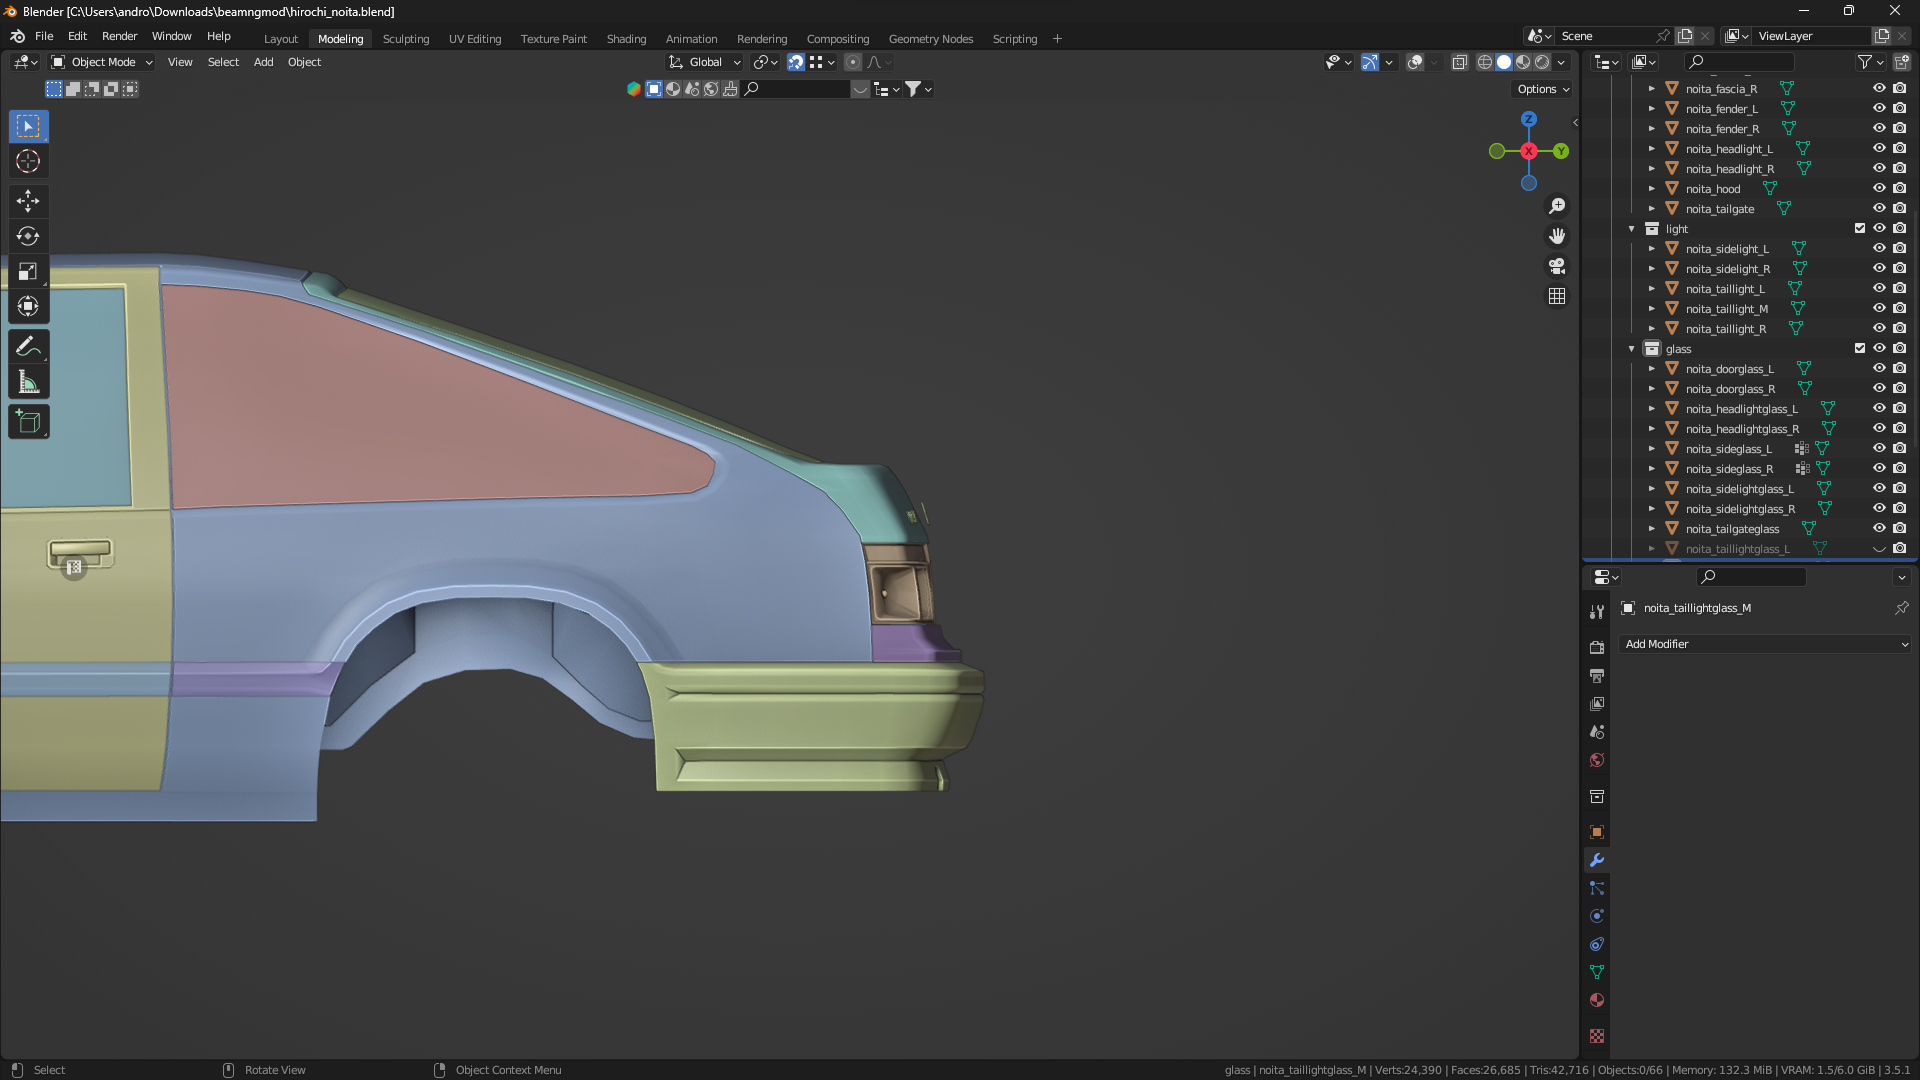Toggle the snapping magnet button
Viewport: 1920px width, 1080px height.
click(796, 62)
